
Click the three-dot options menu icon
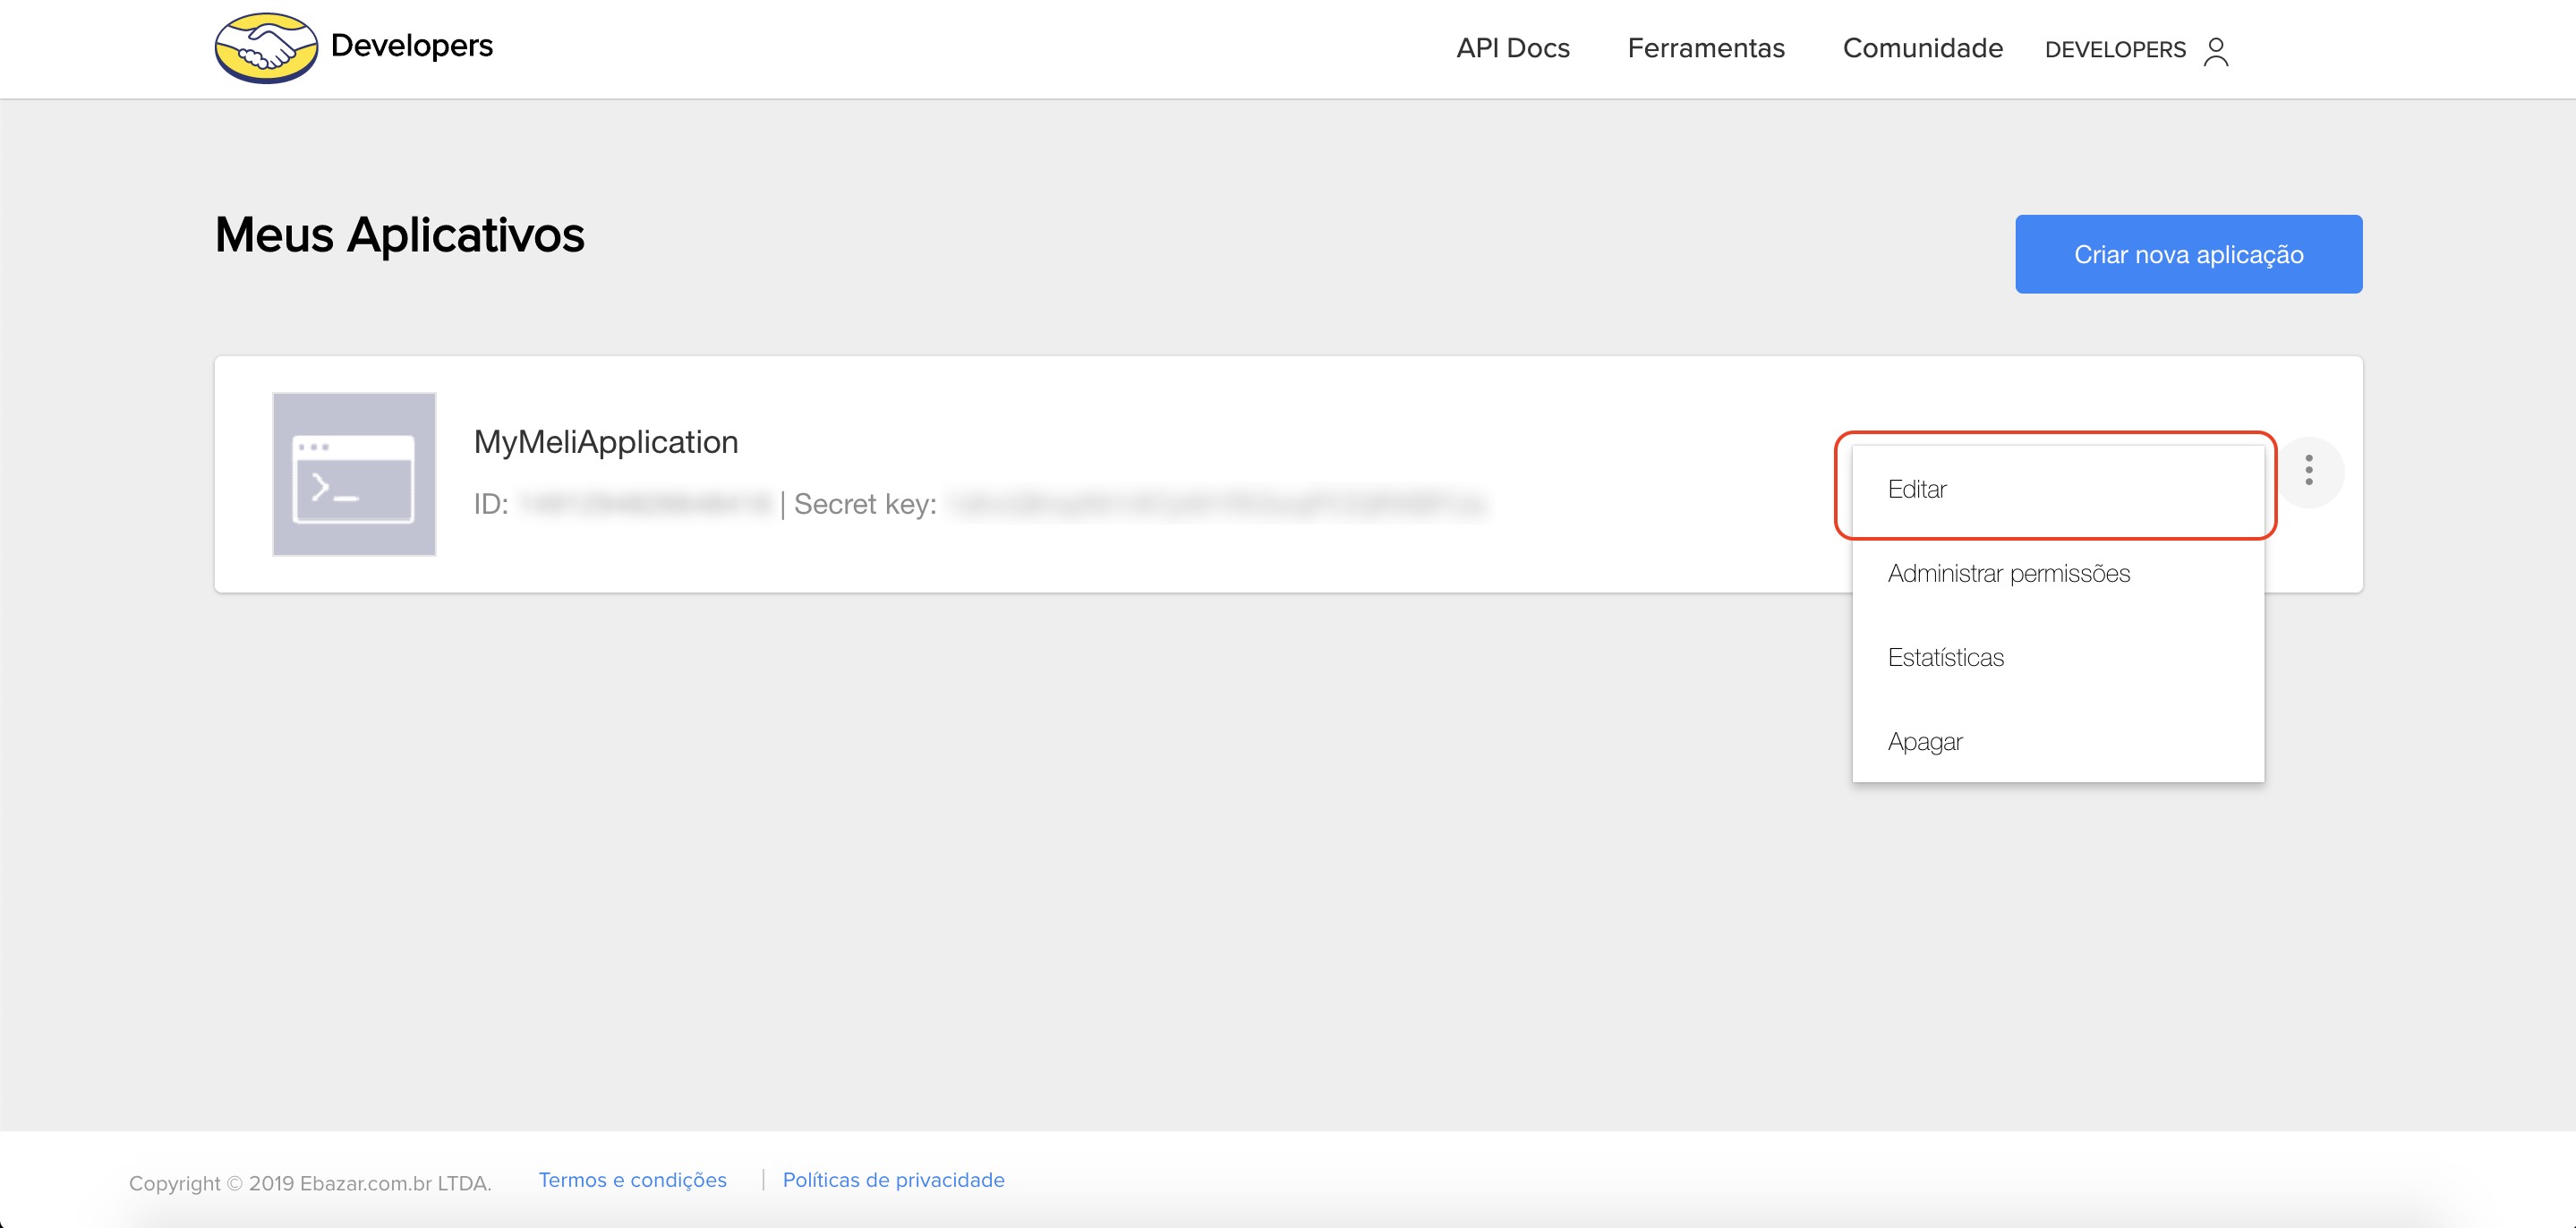point(2309,470)
